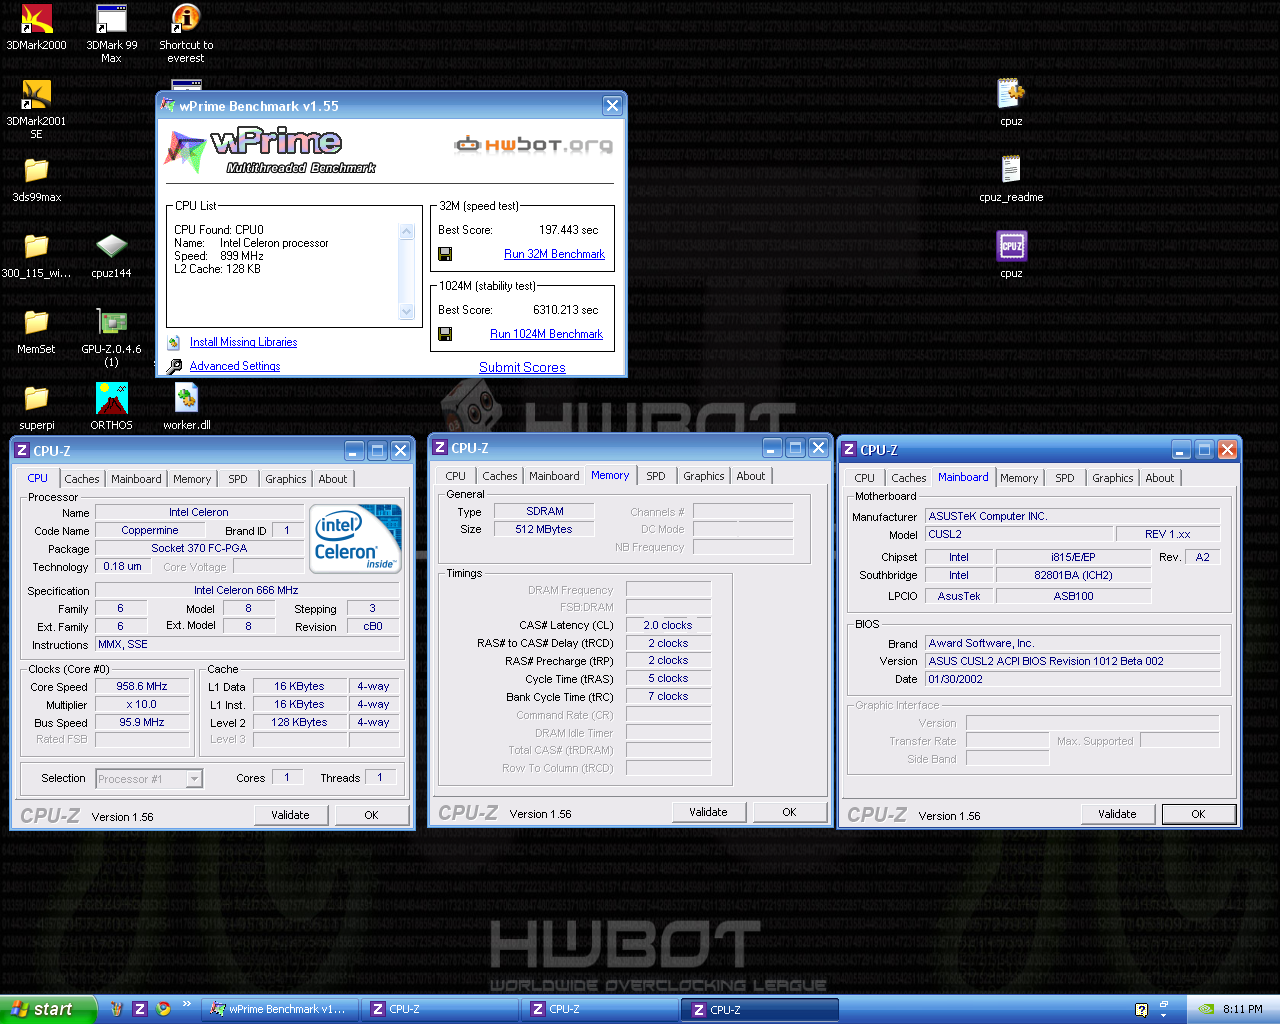Click the Install Missing Libraries link
The width and height of the screenshot is (1280, 1024).
pos(243,342)
